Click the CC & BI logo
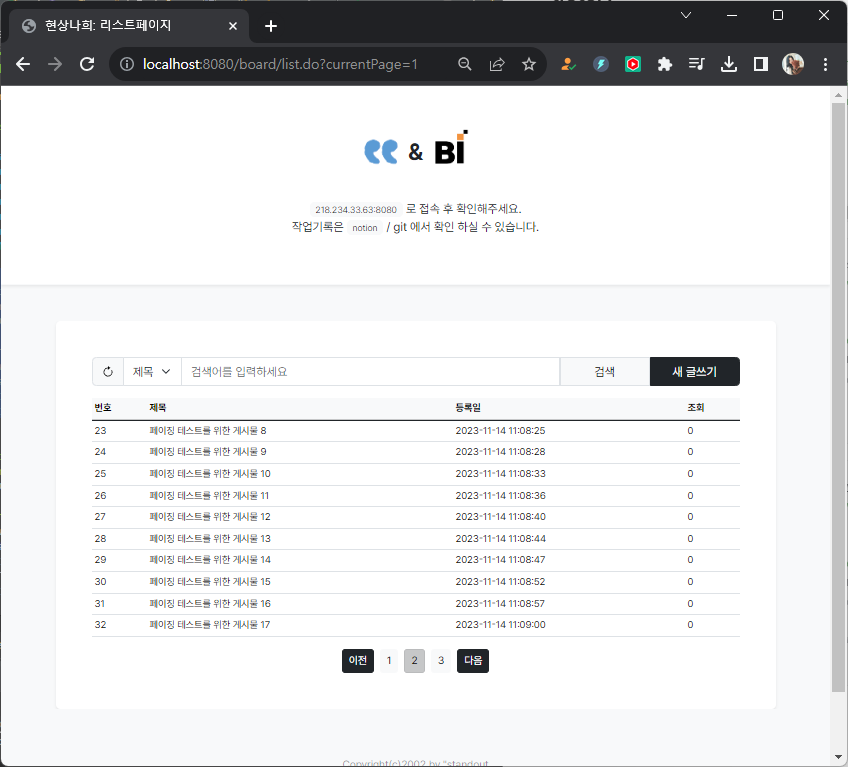The width and height of the screenshot is (848, 767). point(416,148)
